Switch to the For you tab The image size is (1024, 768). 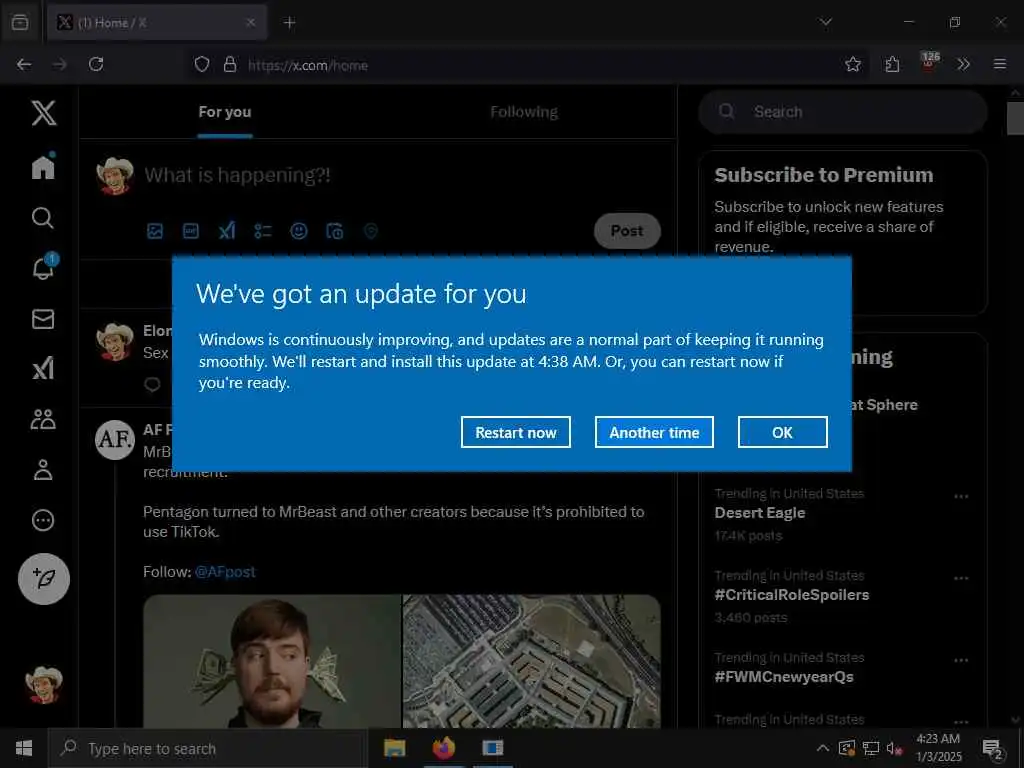click(x=225, y=112)
